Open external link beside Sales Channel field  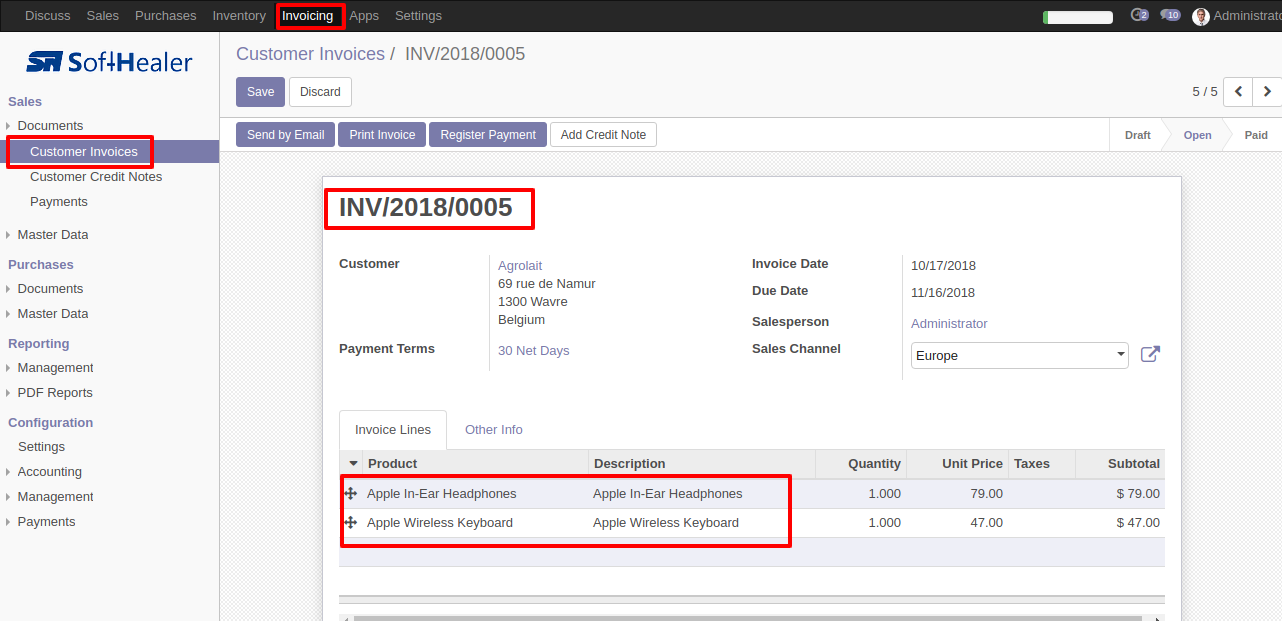click(1150, 354)
